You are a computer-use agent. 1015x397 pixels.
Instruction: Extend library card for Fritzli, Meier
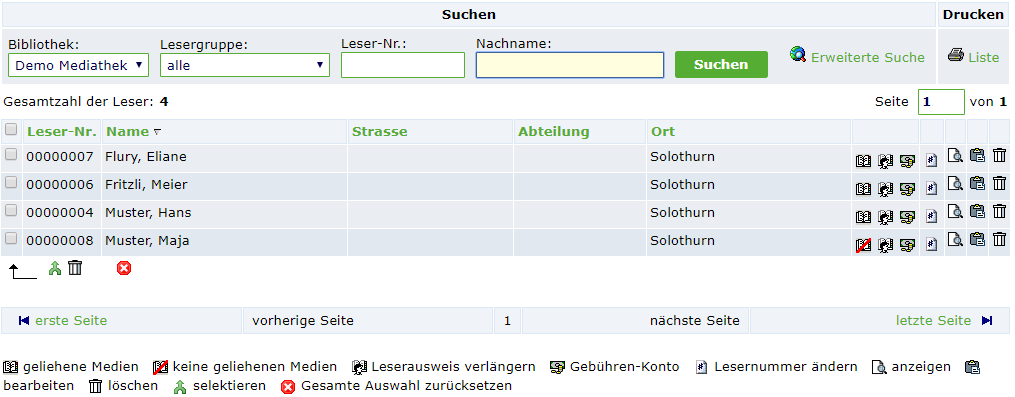click(x=885, y=188)
